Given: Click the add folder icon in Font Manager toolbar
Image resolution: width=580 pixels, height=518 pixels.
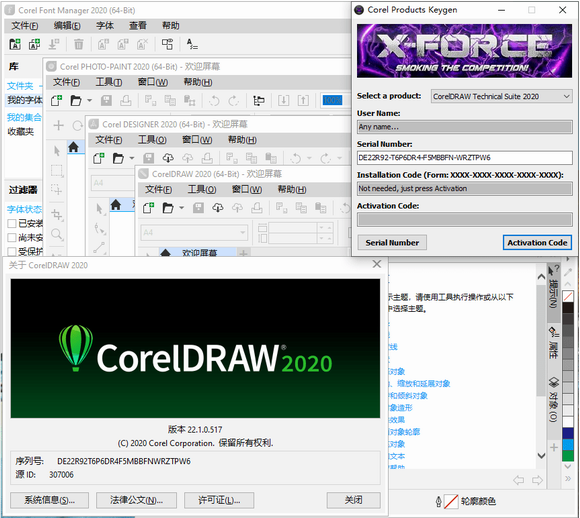Looking at the screenshot, I should click(15, 44).
